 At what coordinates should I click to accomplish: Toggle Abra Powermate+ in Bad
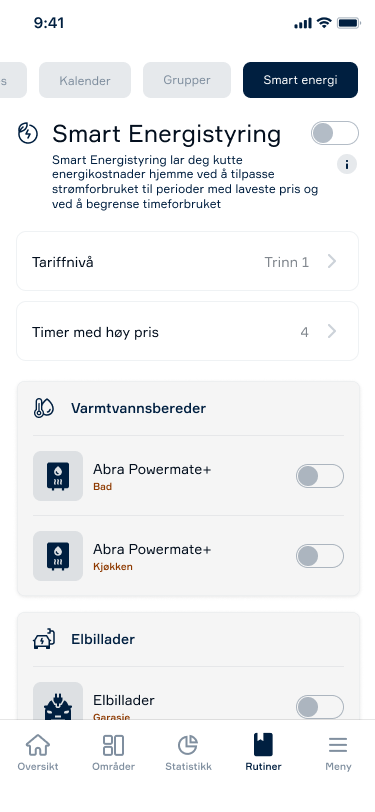320,476
